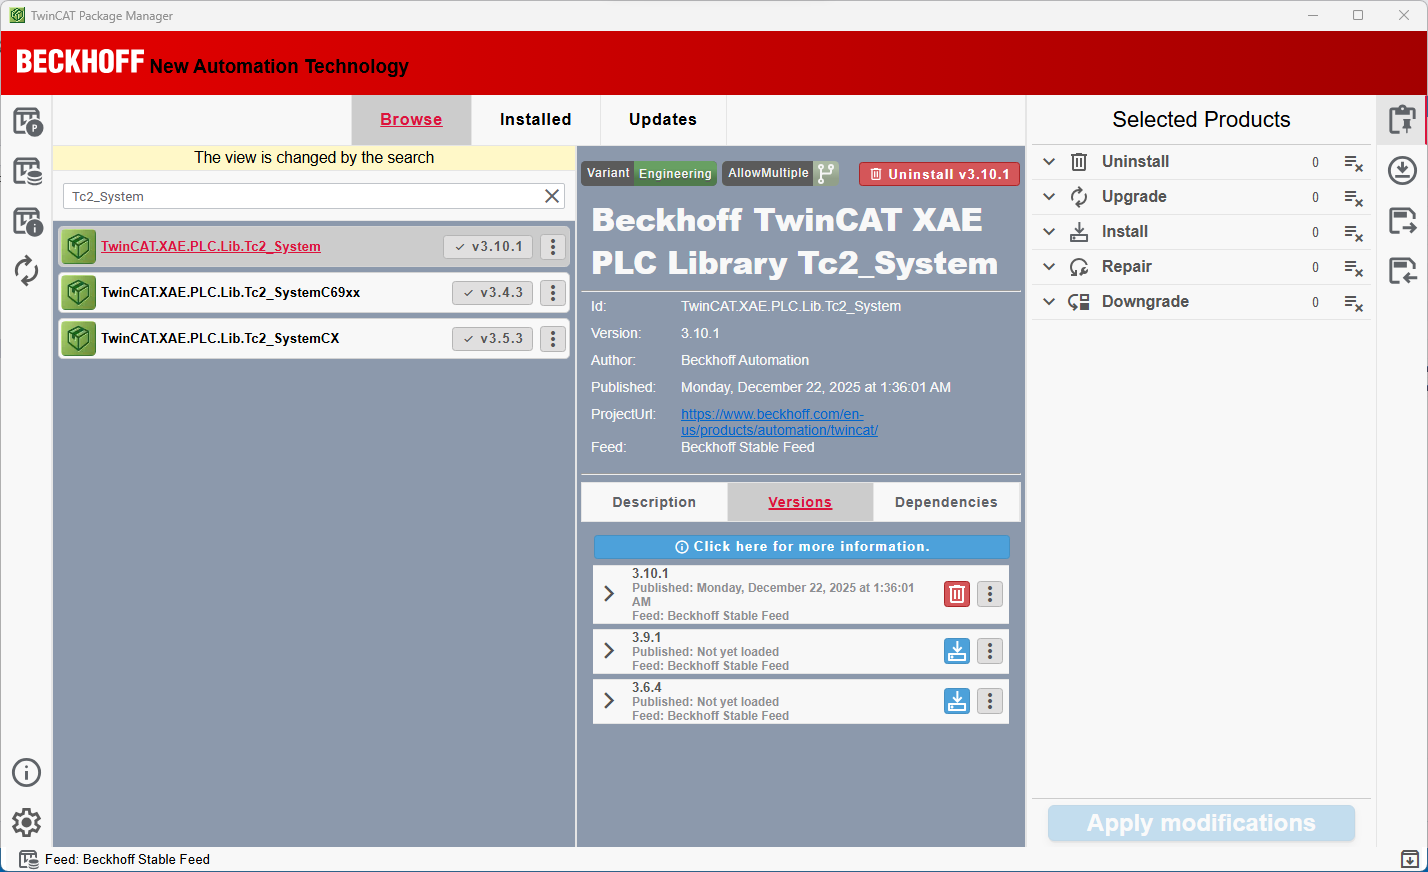Open more options for Tc2_SystemC69xx package

[553, 292]
